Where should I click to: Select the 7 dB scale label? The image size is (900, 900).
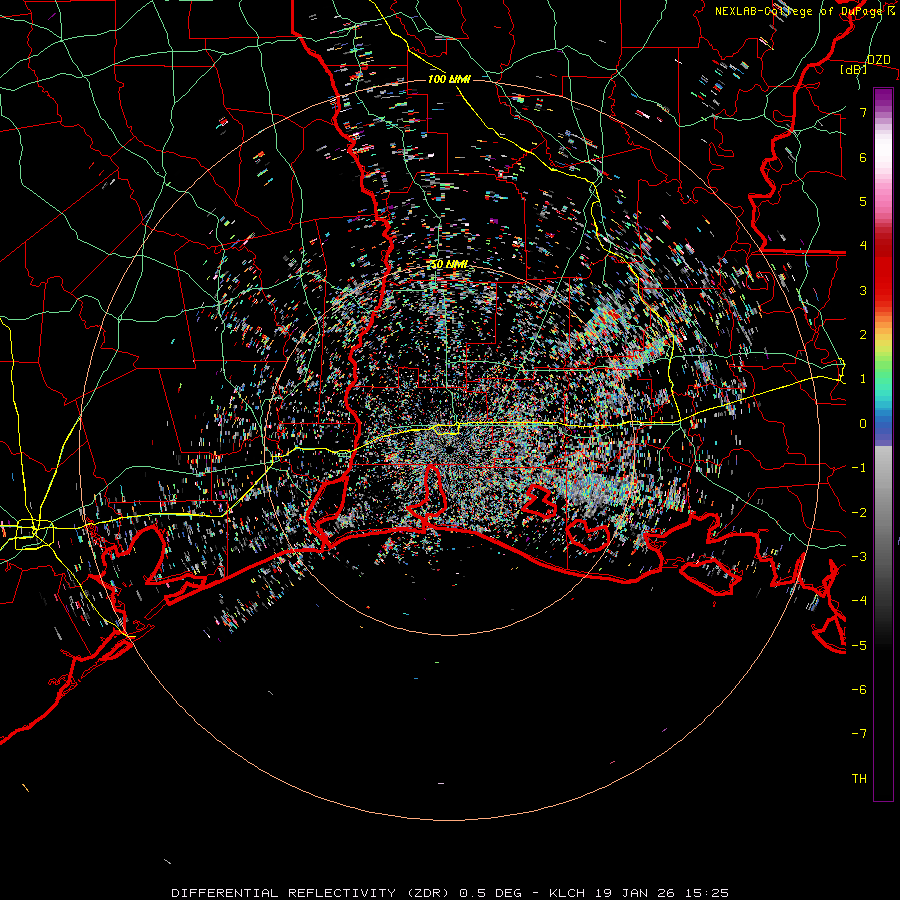coord(863,112)
